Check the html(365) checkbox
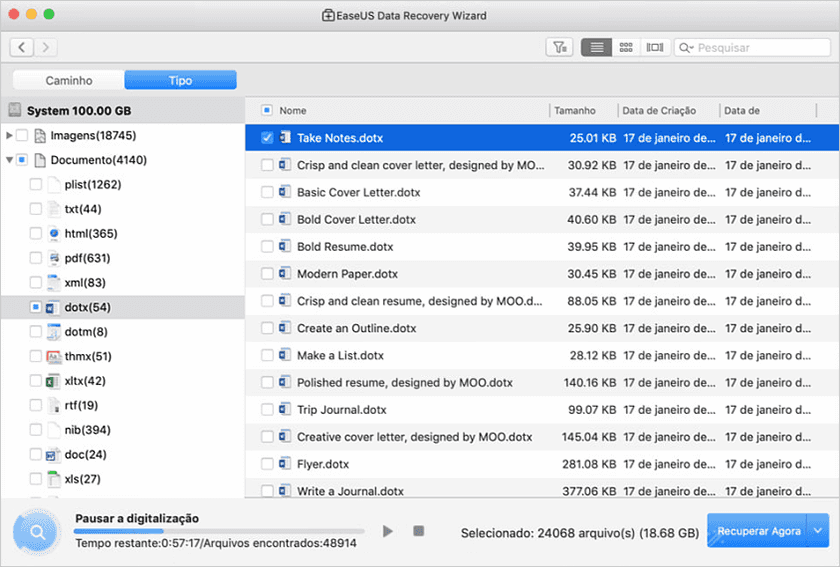The height and width of the screenshot is (567, 840). coord(35,234)
